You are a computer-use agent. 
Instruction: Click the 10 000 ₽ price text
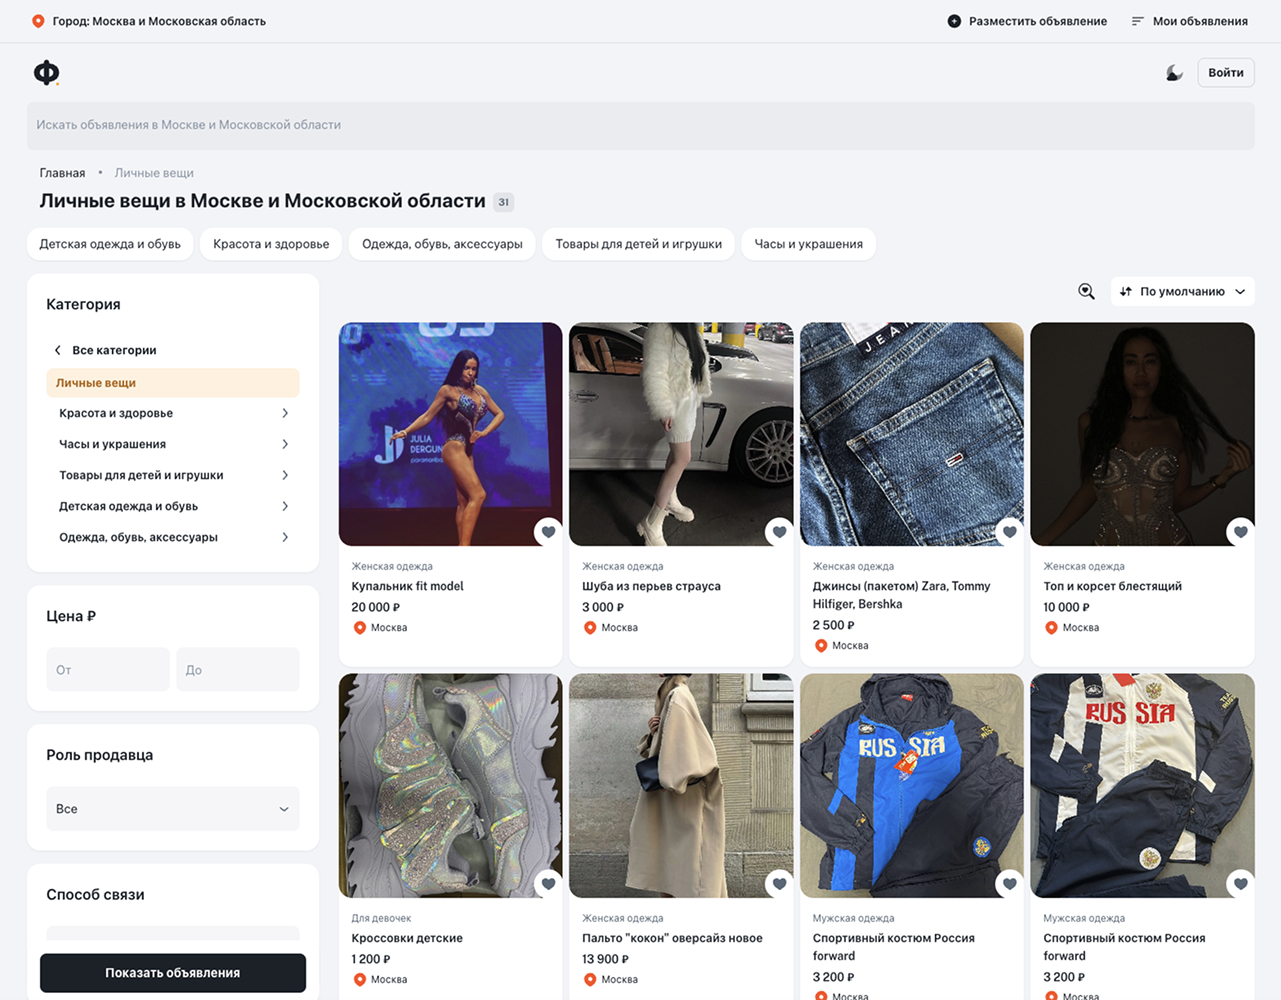pos(1066,607)
